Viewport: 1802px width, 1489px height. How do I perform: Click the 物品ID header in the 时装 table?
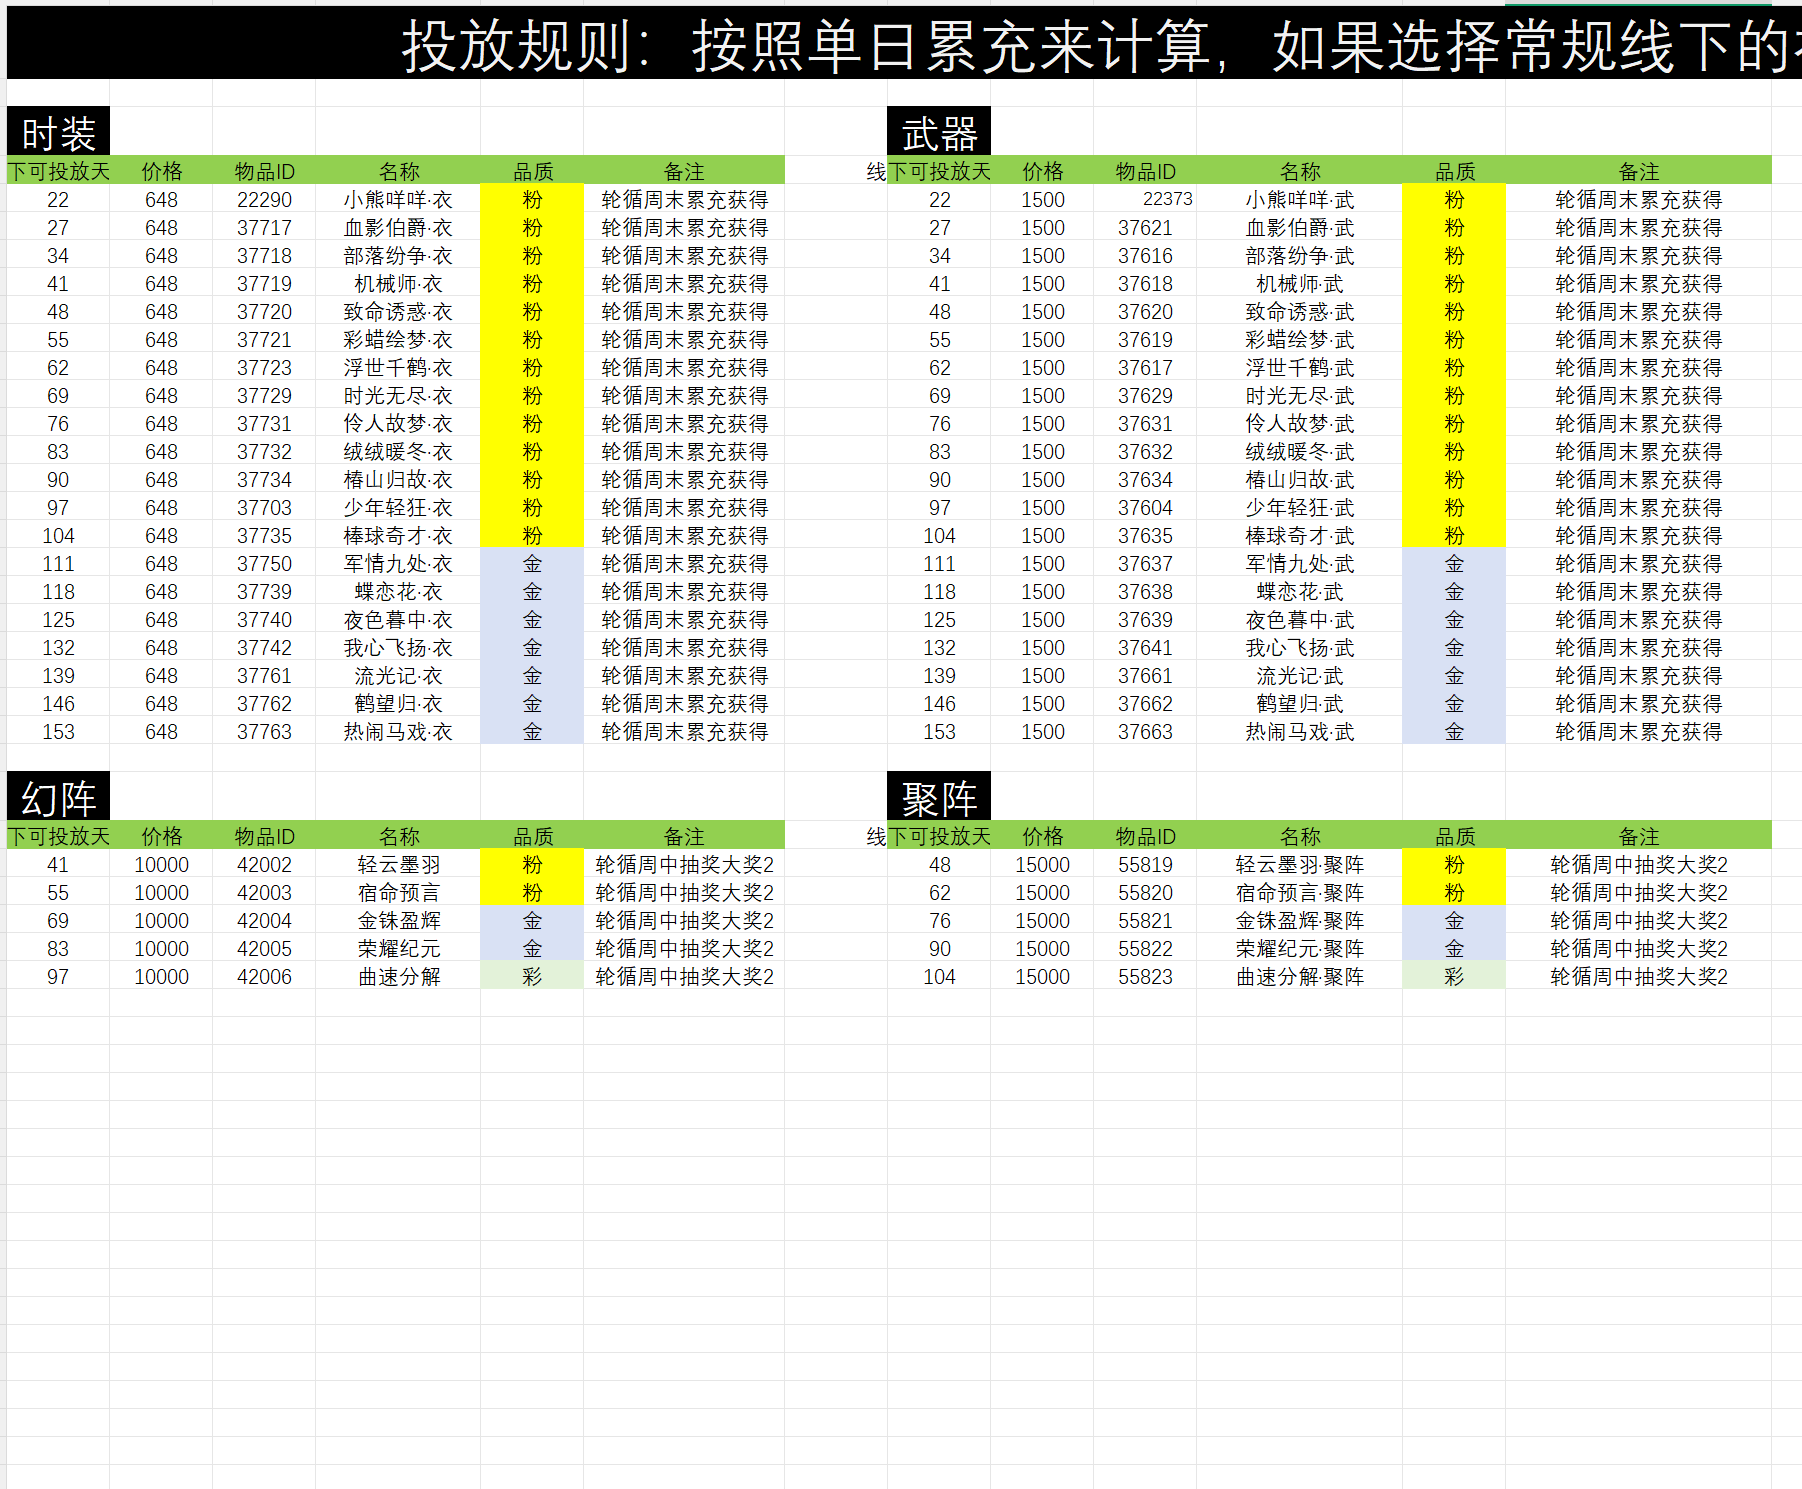click(264, 171)
